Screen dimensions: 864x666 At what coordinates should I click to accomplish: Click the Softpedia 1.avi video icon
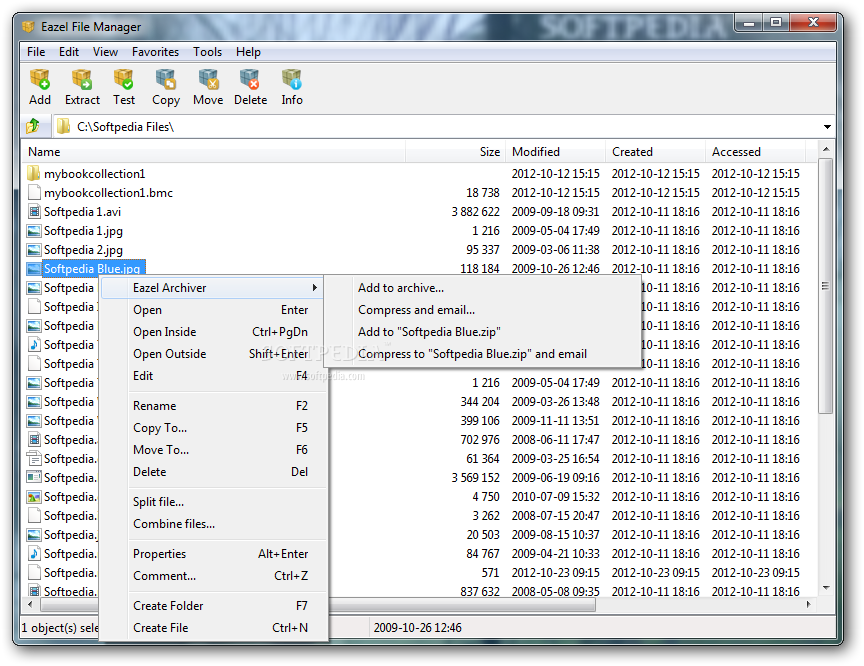click(x=34, y=212)
